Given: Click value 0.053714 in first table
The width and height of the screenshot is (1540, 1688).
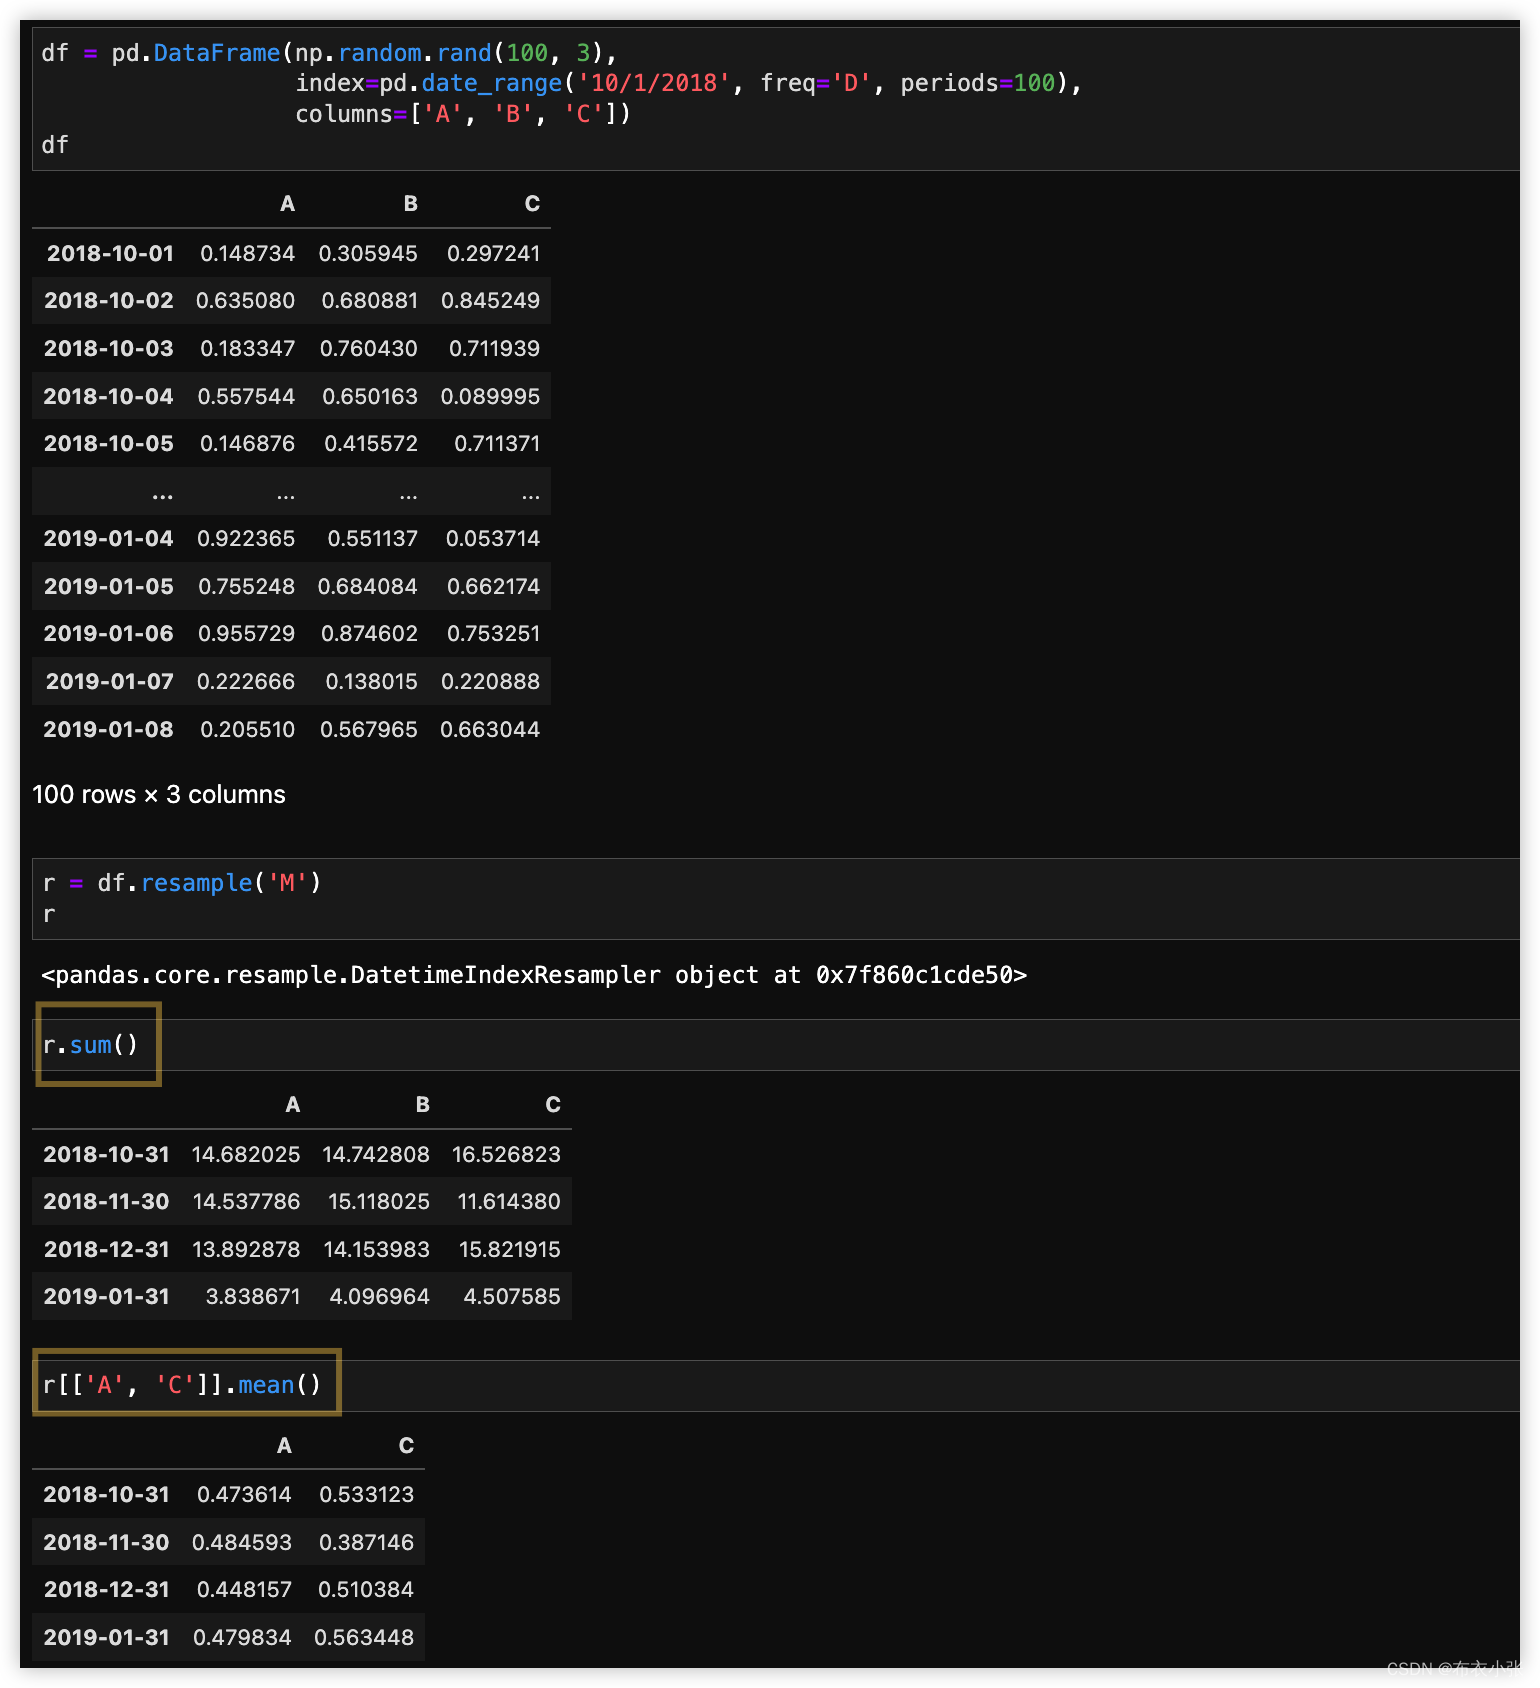Looking at the screenshot, I should pos(493,539).
